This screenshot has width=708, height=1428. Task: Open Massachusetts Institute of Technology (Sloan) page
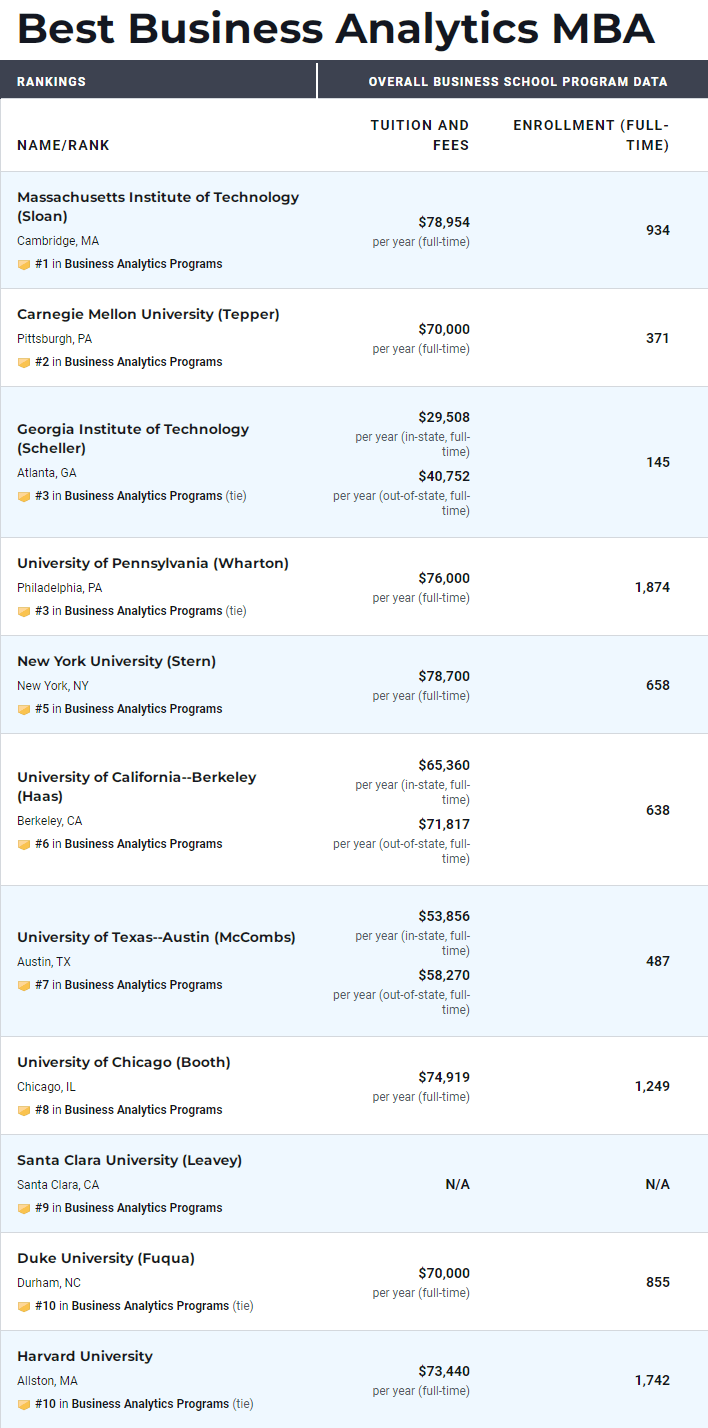coord(158,207)
